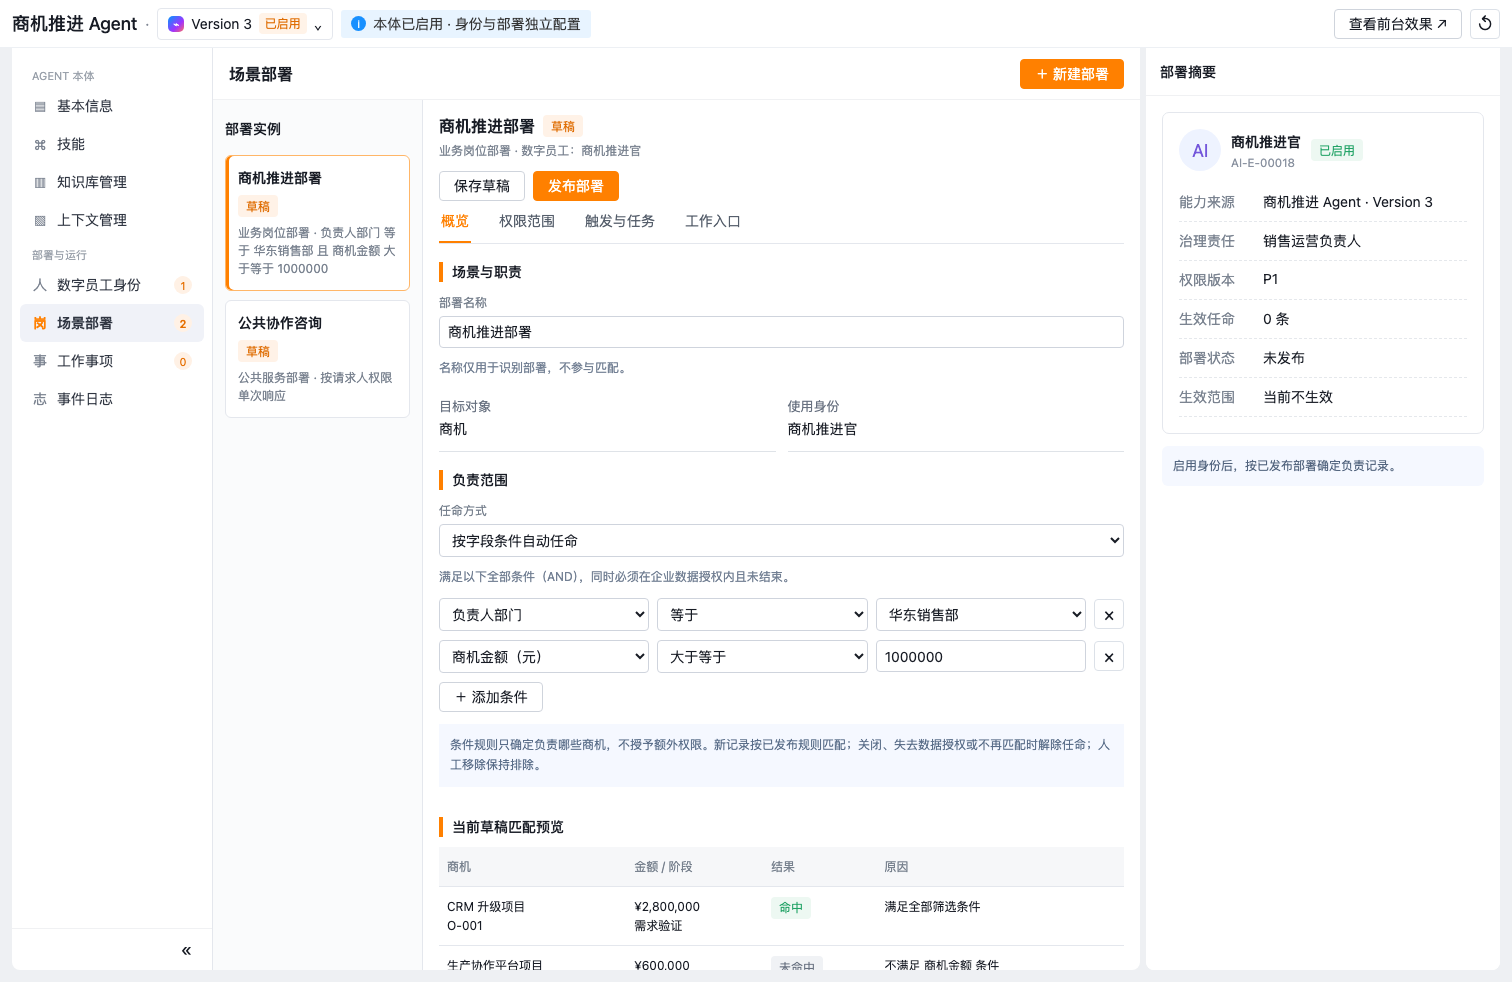The width and height of the screenshot is (1512, 982).
Task: Click the 保存草稿 button
Action: coord(482,186)
